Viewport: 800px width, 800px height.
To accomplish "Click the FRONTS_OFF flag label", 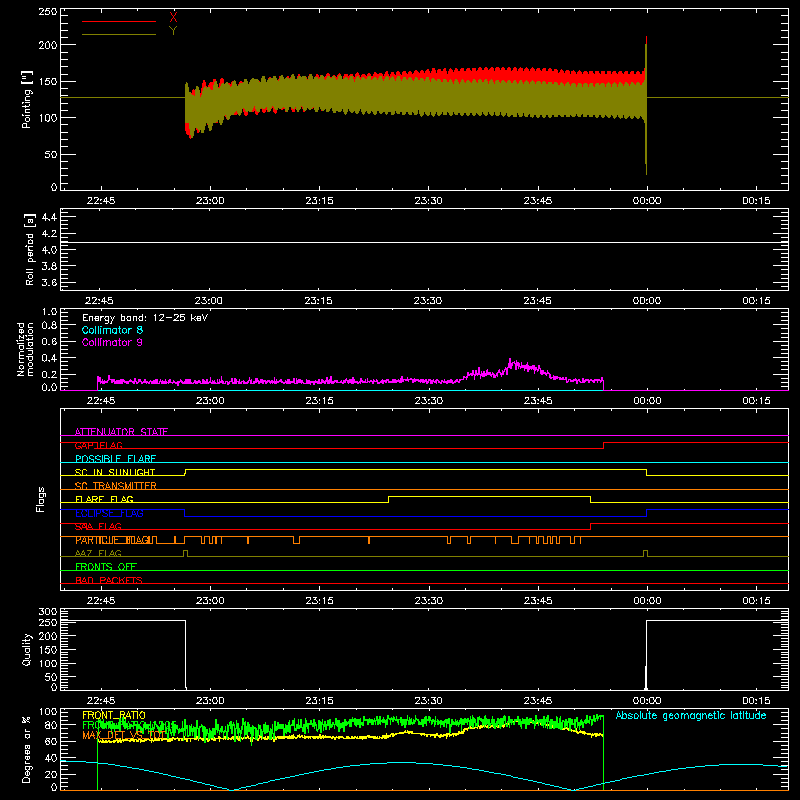I will coord(106,567).
